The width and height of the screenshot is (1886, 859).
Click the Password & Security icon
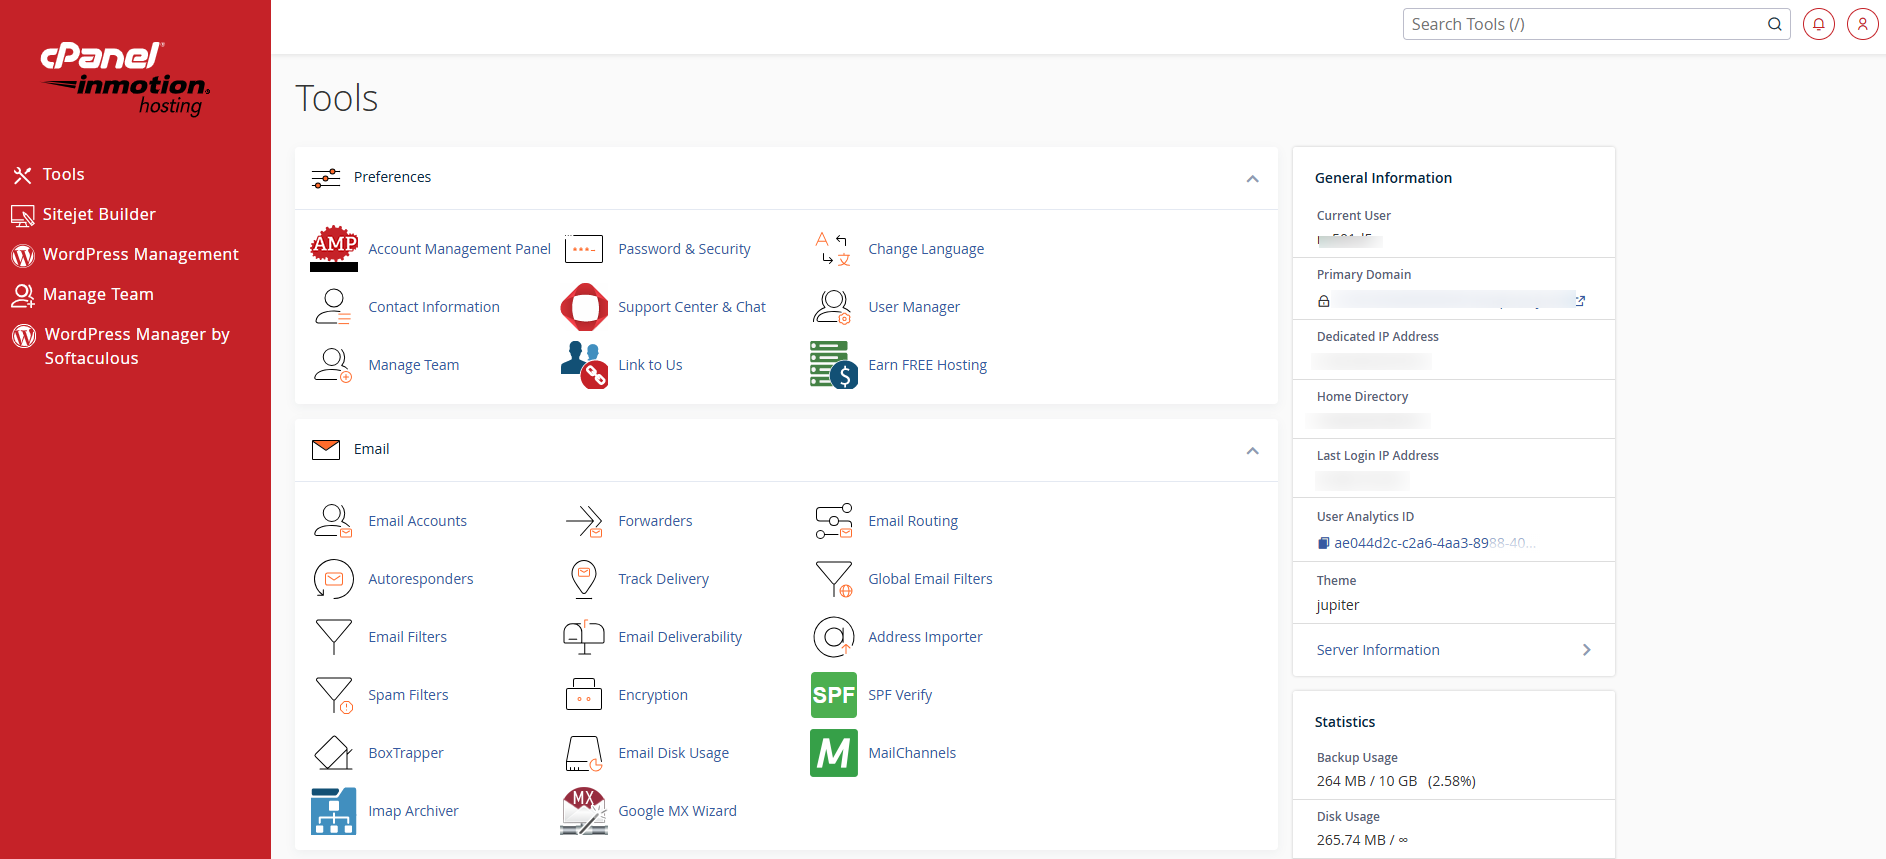click(584, 248)
